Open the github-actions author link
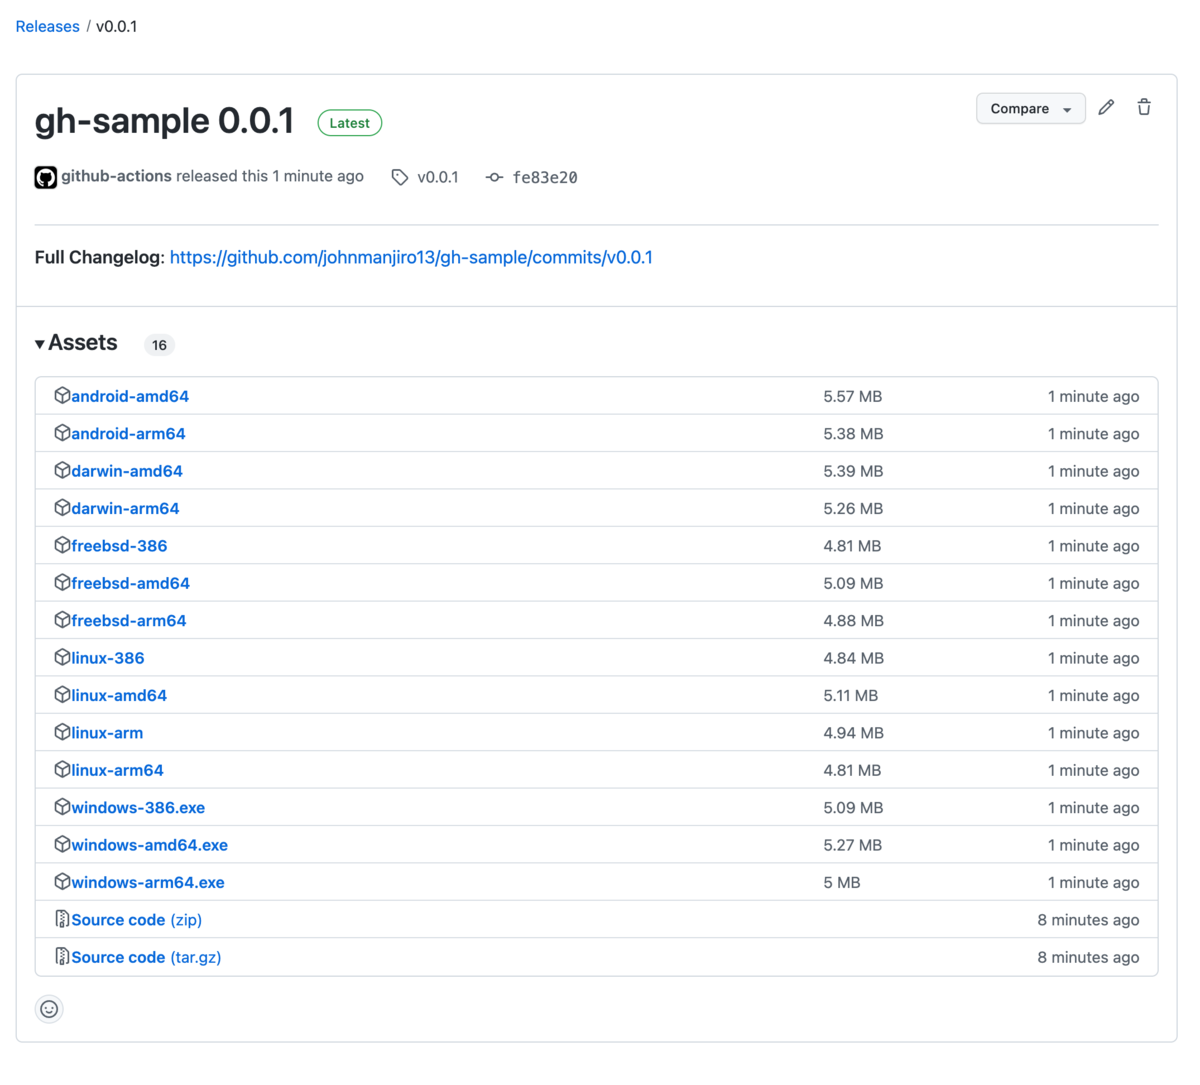 [116, 176]
